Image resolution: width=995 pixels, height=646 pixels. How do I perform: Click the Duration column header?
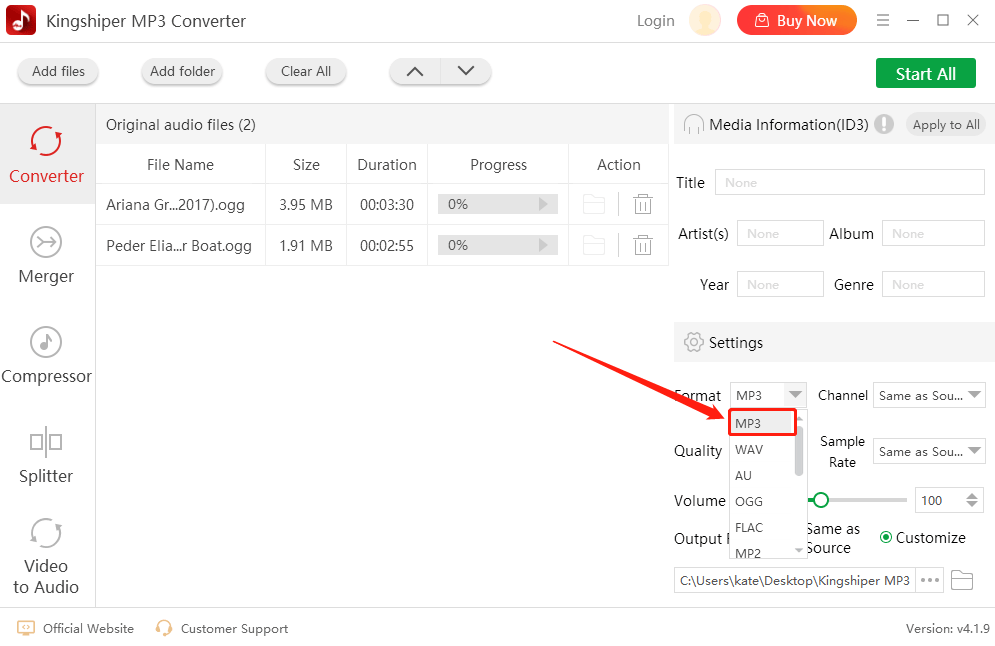point(387,164)
